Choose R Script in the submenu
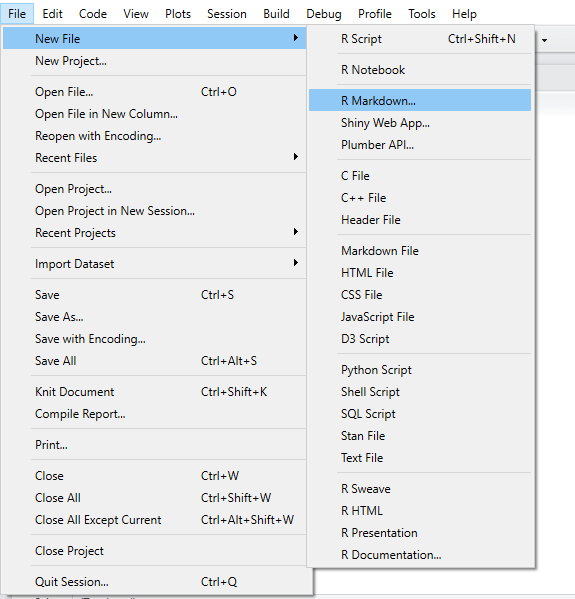 (x=420, y=39)
